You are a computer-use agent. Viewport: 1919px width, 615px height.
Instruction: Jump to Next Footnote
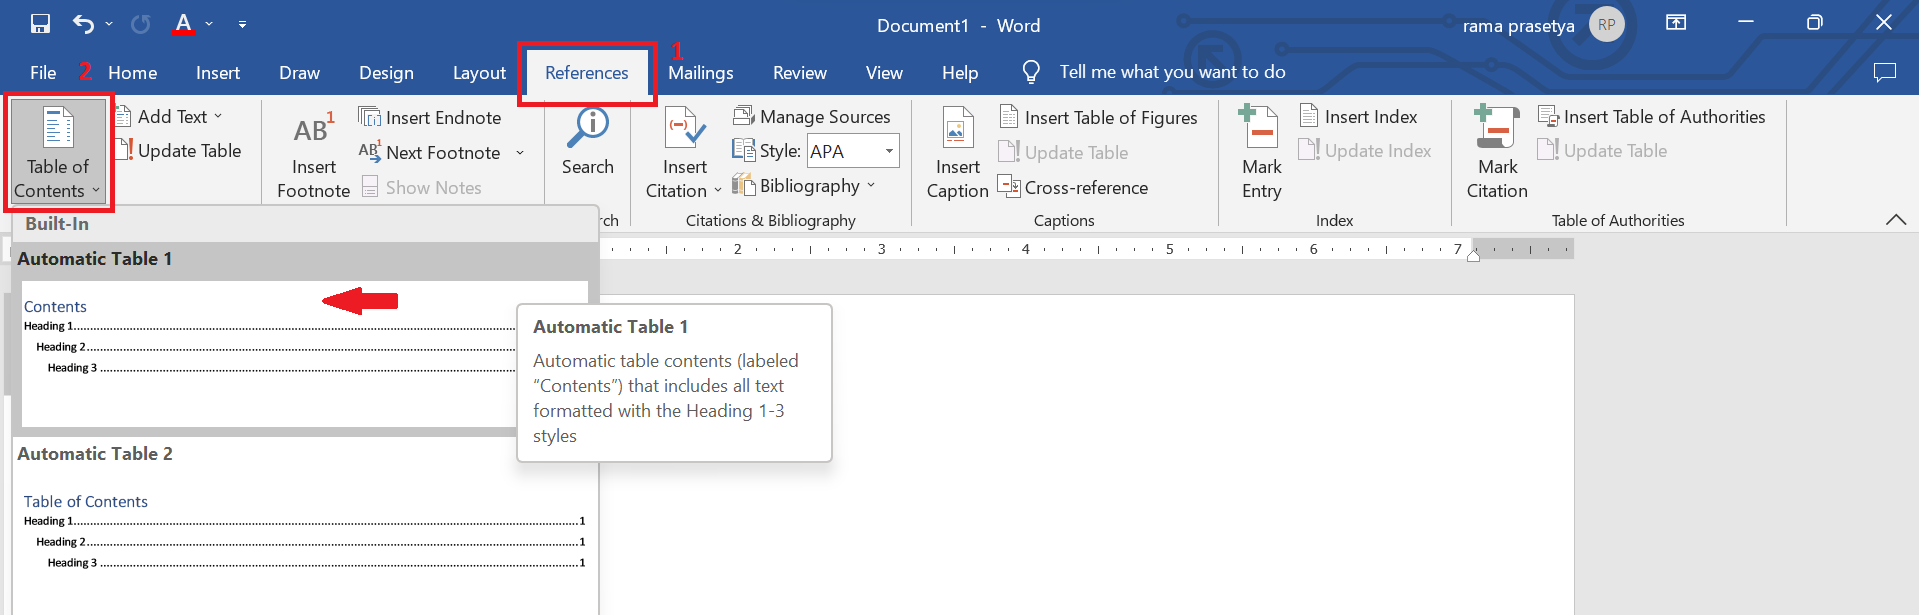click(431, 153)
